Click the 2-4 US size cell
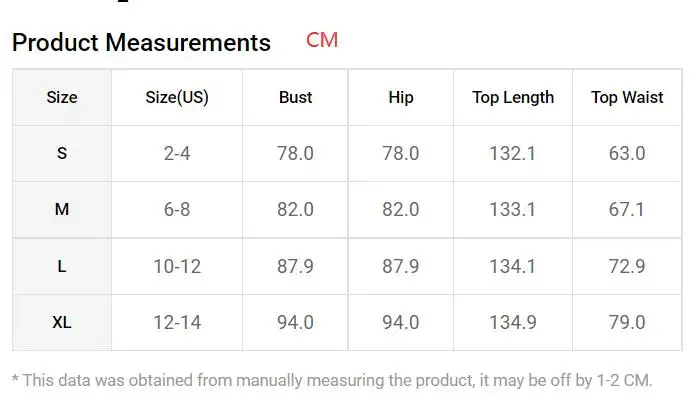The height and width of the screenshot is (410, 696). [177, 154]
